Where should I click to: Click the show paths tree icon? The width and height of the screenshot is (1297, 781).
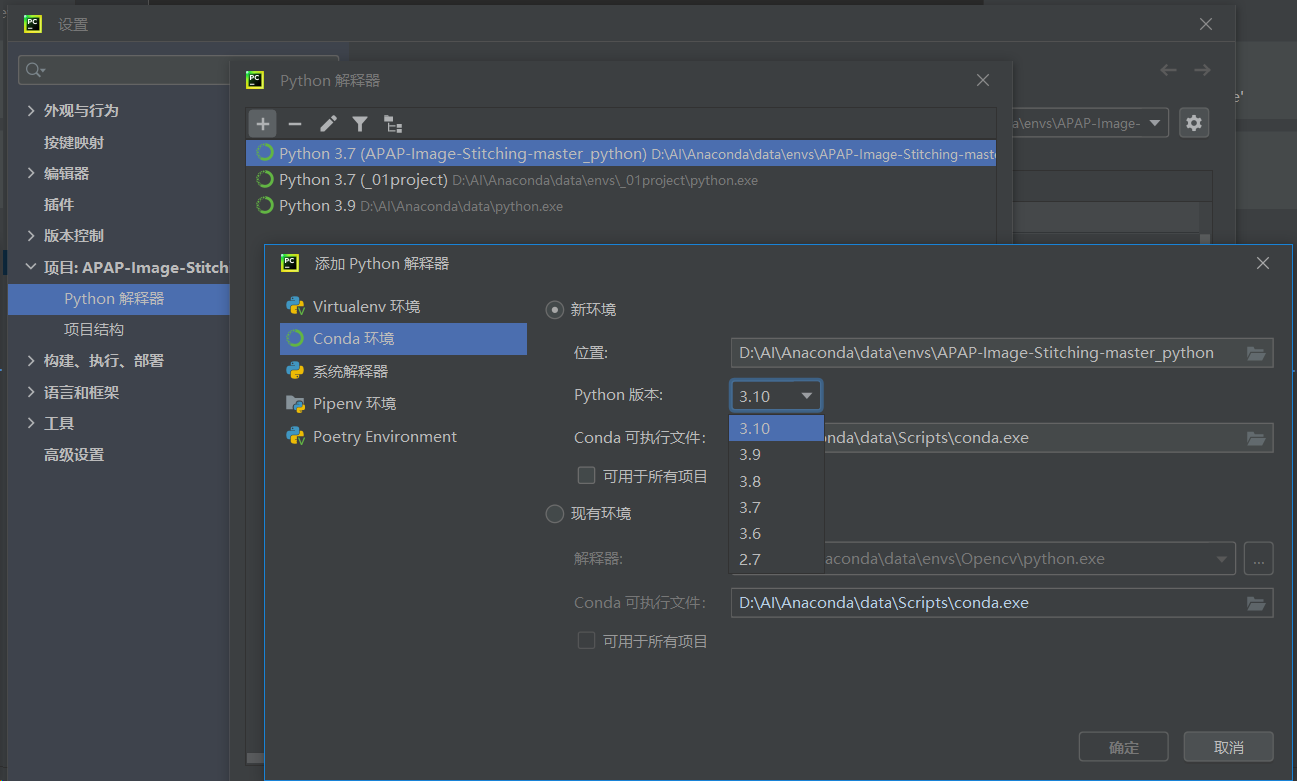click(x=393, y=124)
